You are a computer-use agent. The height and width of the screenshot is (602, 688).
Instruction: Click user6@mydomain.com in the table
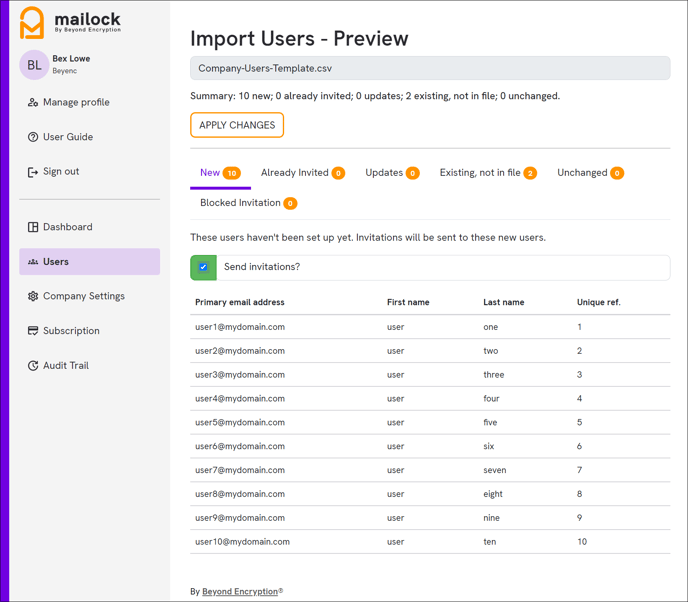(x=240, y=447)
